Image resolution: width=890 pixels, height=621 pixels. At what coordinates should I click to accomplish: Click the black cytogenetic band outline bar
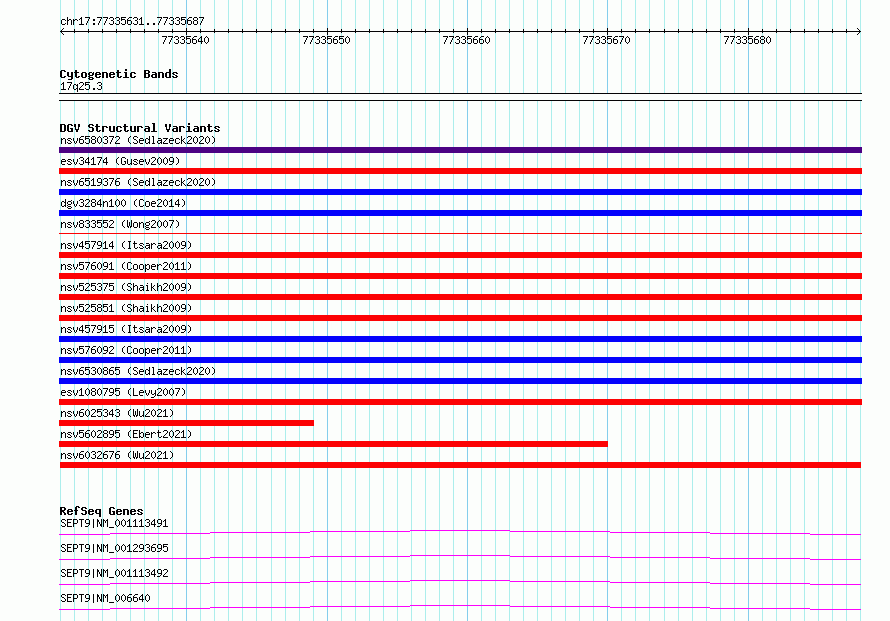[x=460, y=97]
